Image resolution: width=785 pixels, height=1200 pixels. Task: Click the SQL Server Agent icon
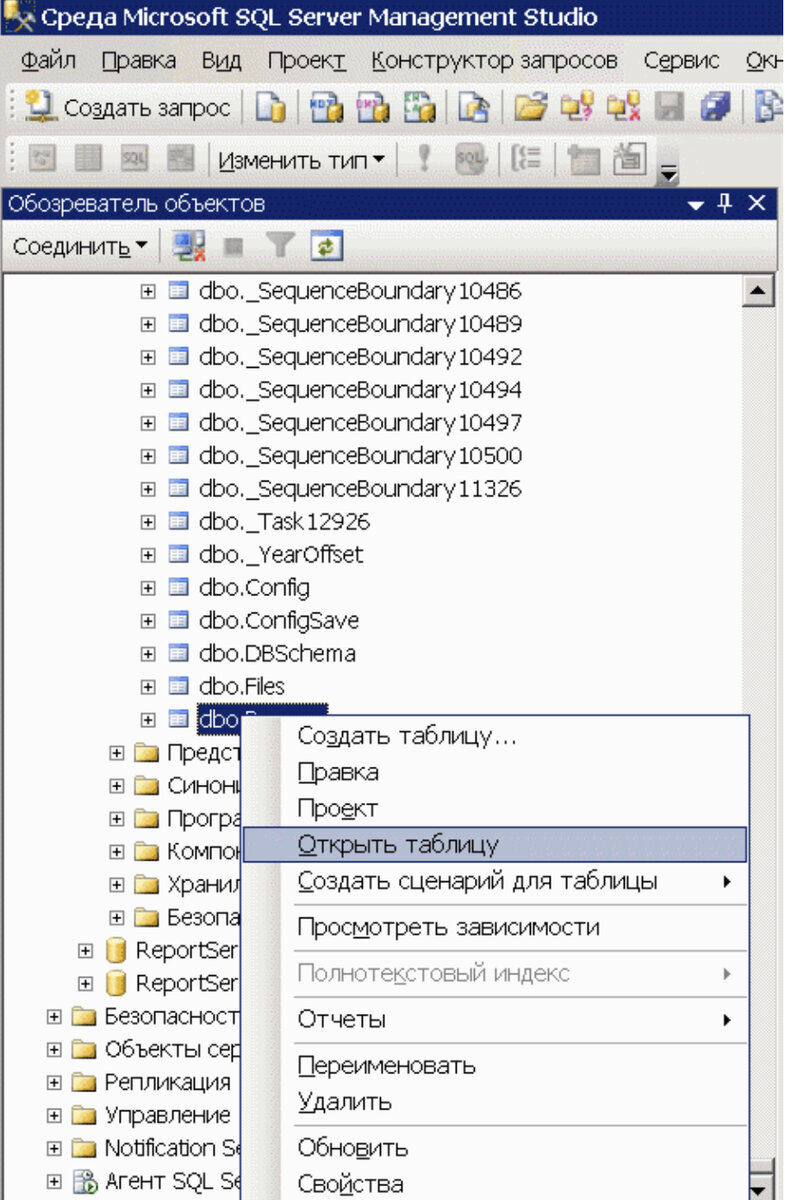(84, 1182)
